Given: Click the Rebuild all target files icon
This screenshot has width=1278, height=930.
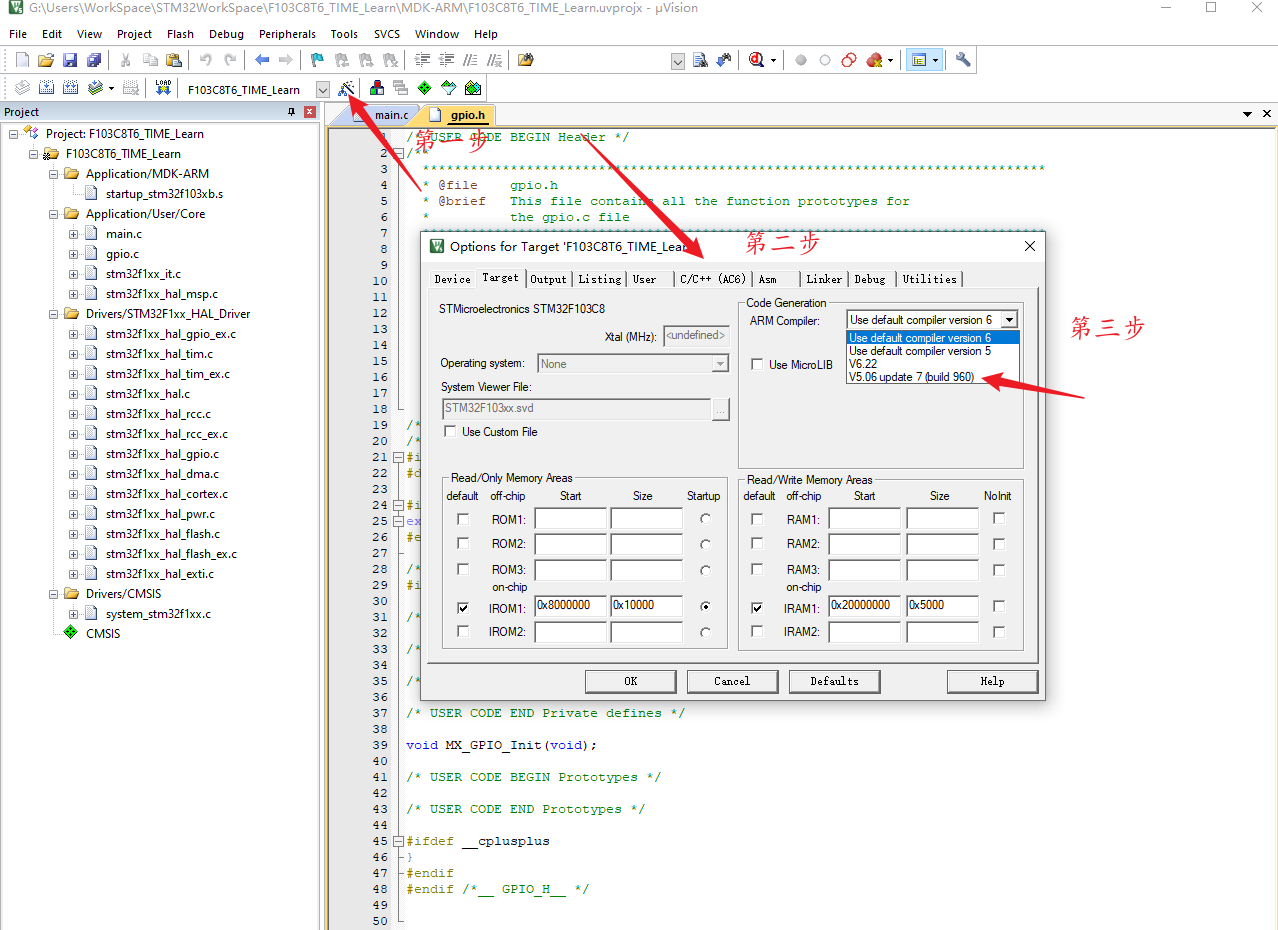Looking at the screenshot, I should click(70, 88).
